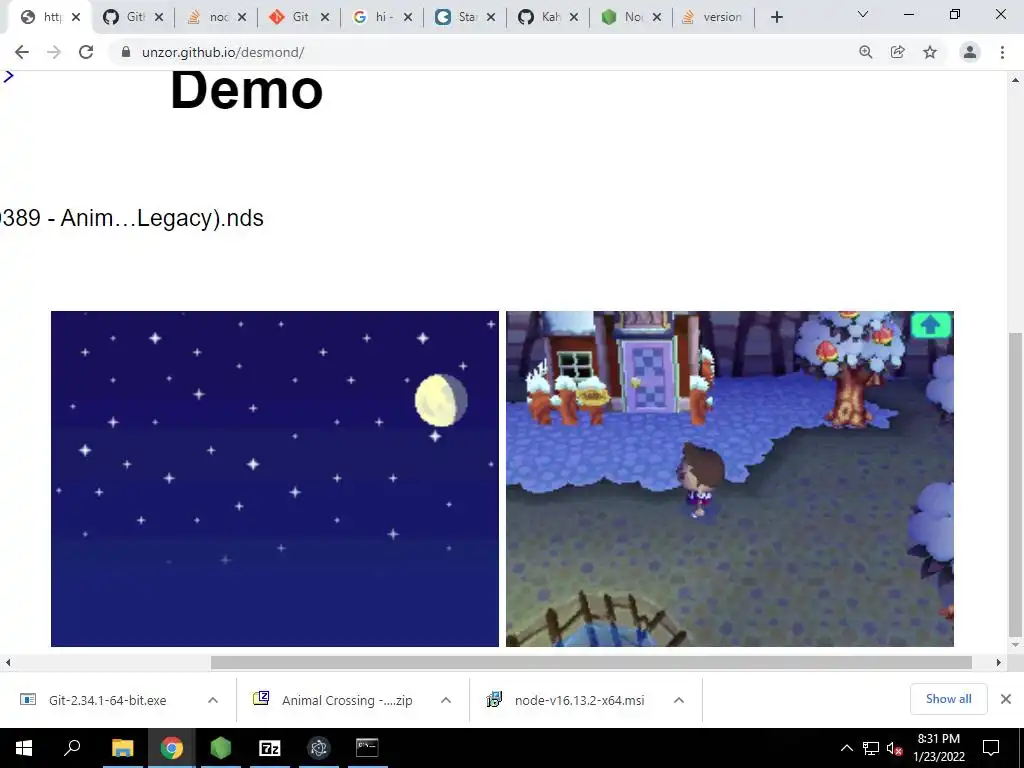
Task: Open the notification center
Action: [x=991, y=748]
